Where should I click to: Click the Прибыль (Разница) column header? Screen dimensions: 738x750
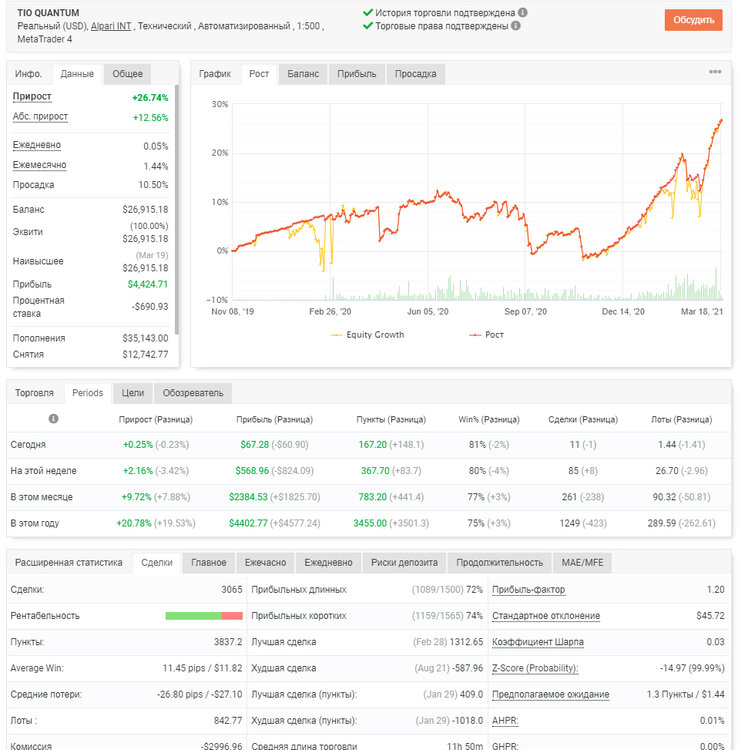(275, 420)
